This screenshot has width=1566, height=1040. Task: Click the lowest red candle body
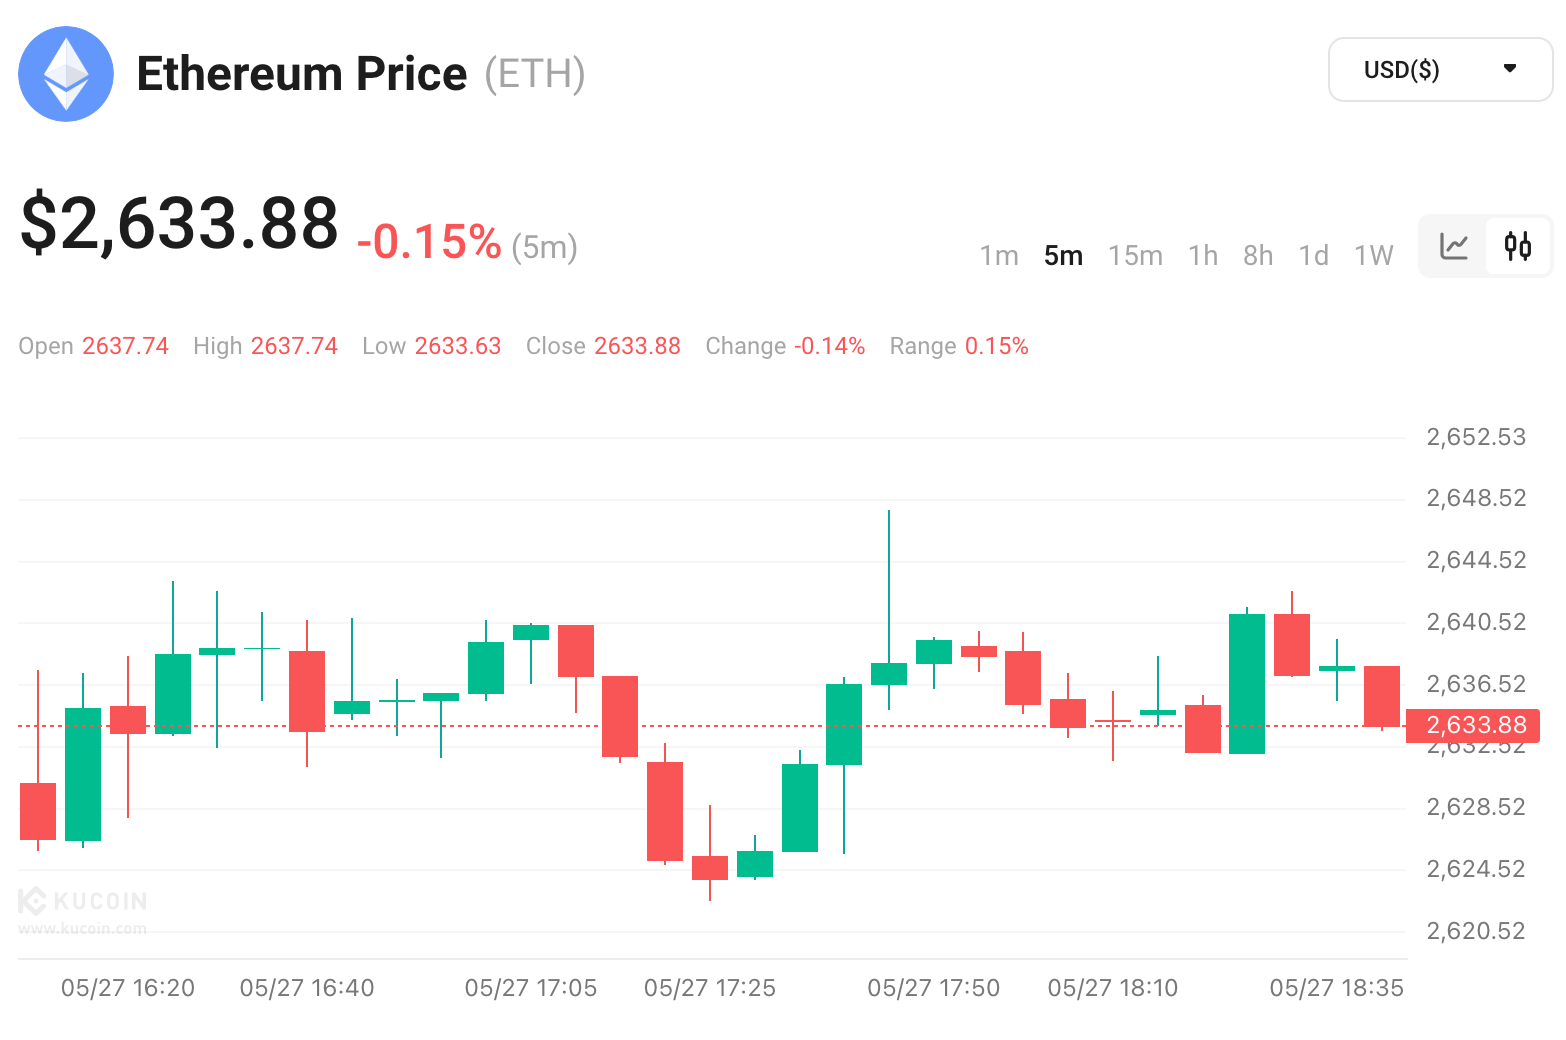[x=710, y=868]
